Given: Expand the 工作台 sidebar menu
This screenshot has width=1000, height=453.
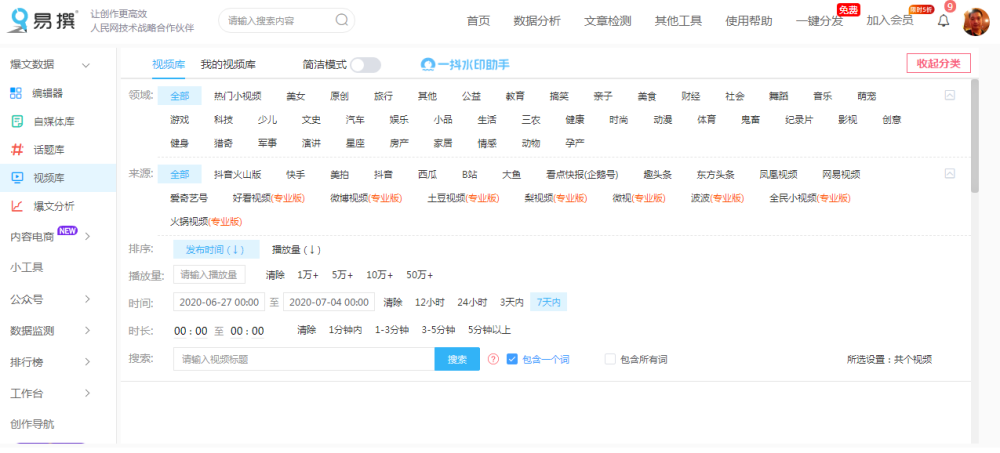Looking at the screenshot, I should point(87,393).
